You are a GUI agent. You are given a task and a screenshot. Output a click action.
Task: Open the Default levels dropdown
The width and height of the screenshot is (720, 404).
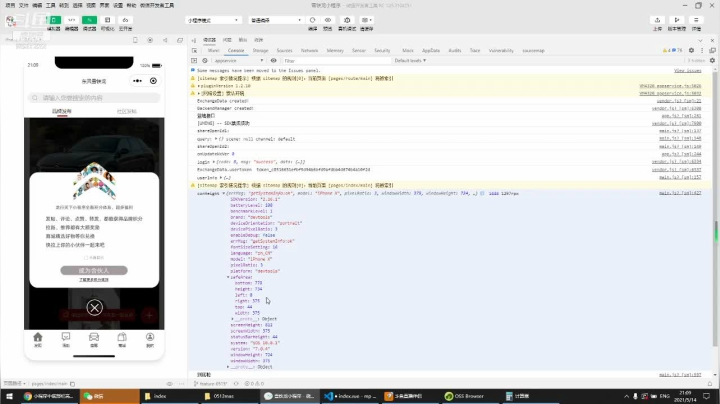[410, 61]
